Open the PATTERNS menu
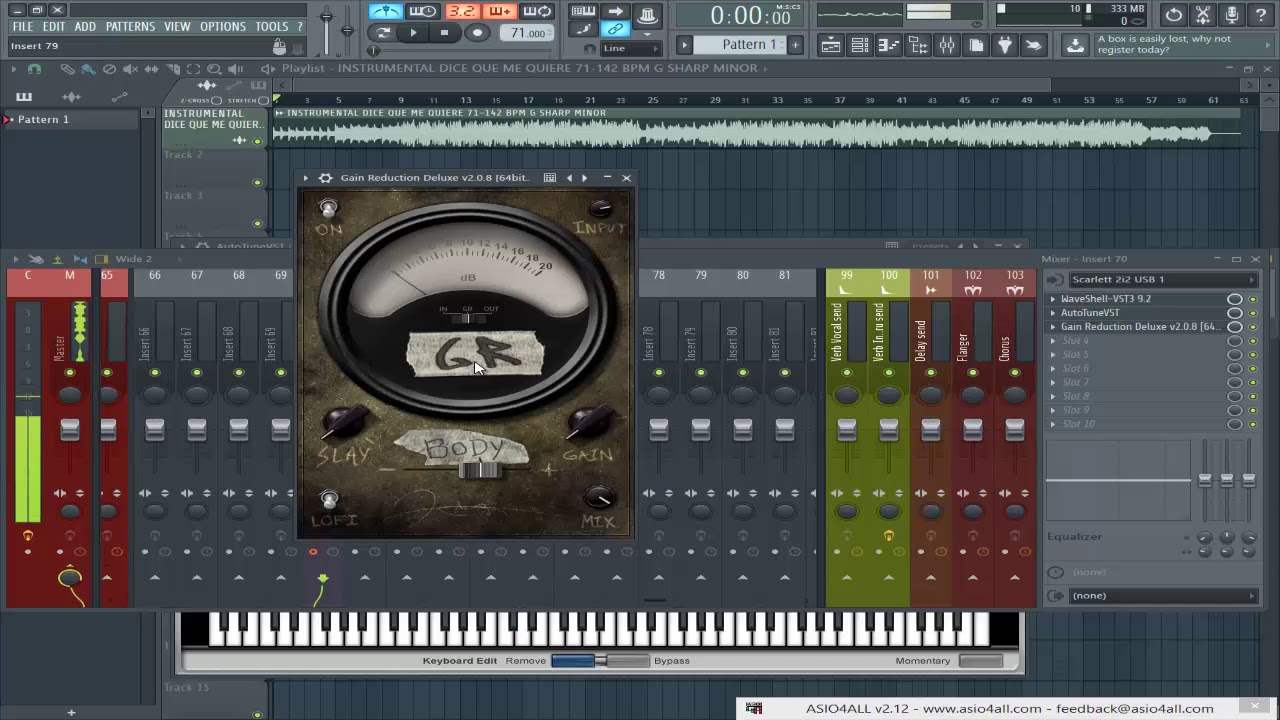 click(130, 26)
